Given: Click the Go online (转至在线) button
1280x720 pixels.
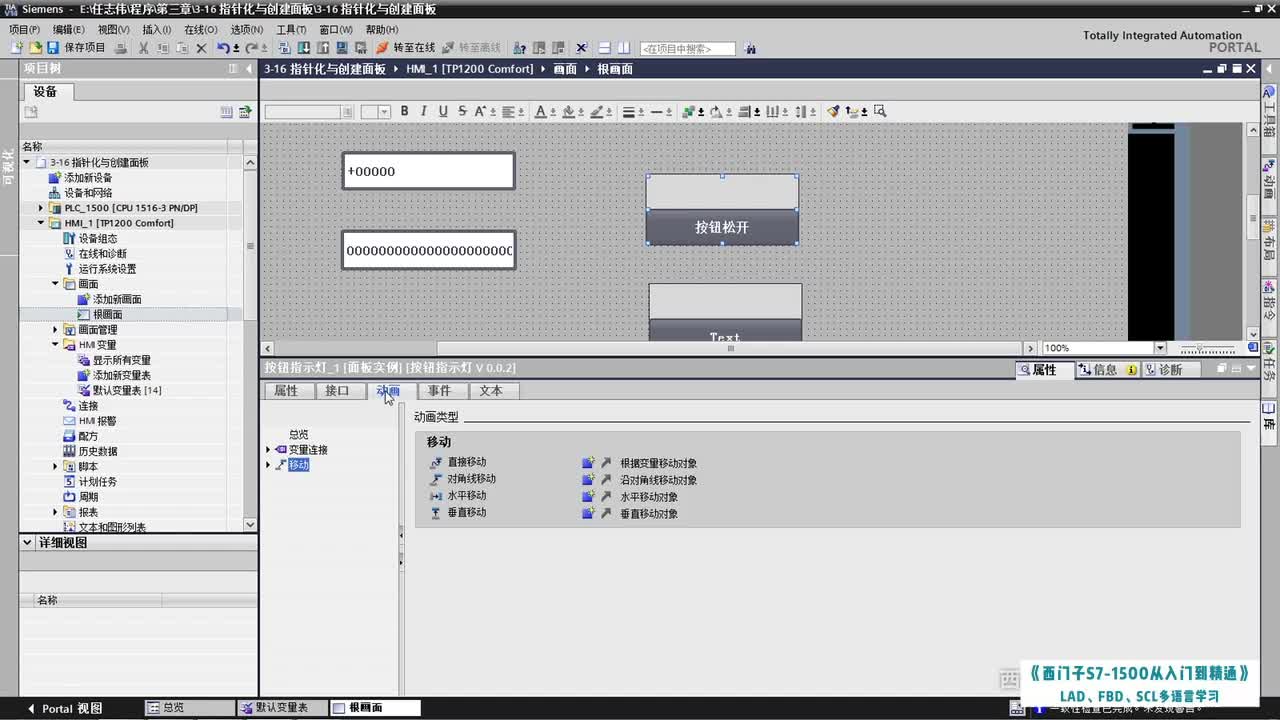Looking at the screenshot, I should [x=405, y=48].
